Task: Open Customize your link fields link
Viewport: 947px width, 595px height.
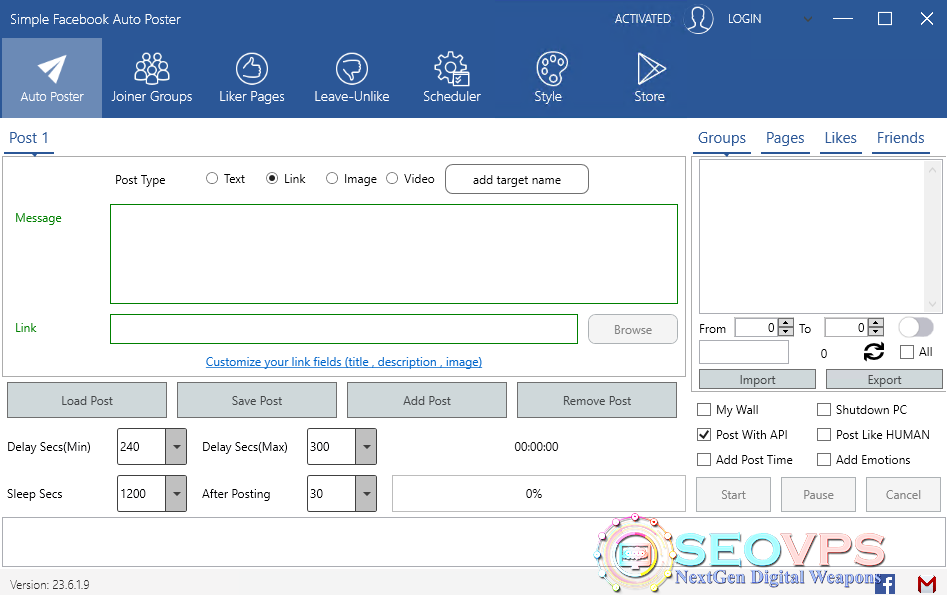Action: point(344,362)
